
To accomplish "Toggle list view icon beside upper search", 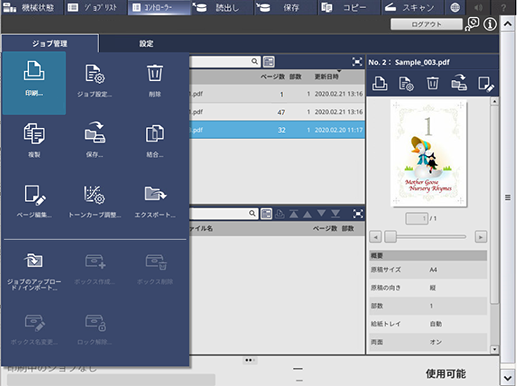I will pyautogui.click(x=269, y=62).
